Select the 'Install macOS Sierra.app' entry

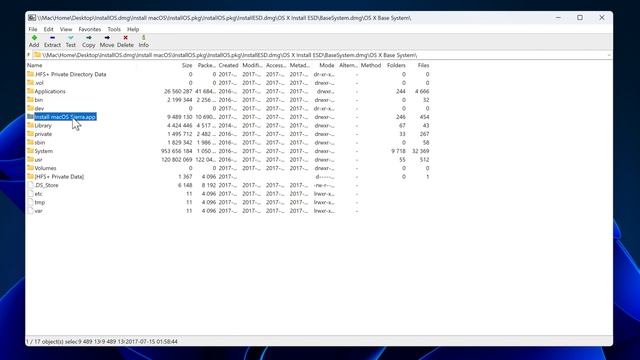[x=65, y=117]
